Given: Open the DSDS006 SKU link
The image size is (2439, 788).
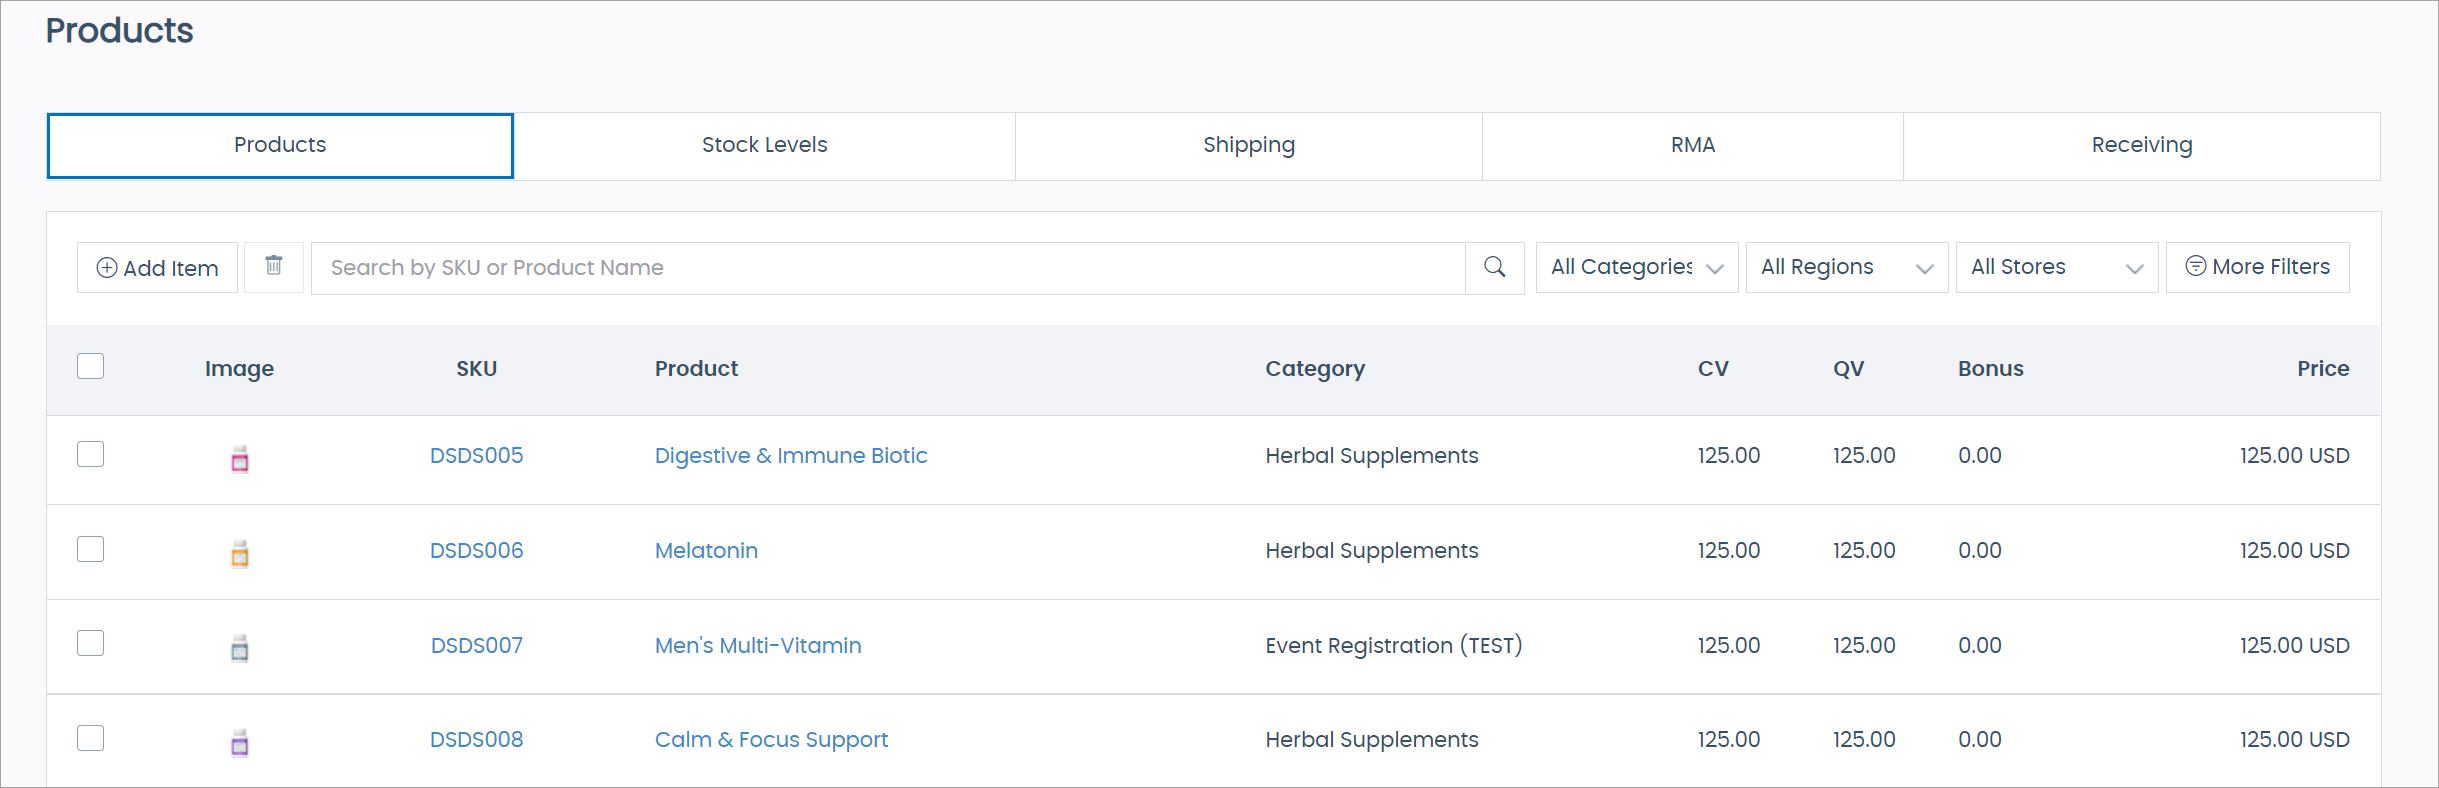Looking at the screenshot, I should (x=476, y=550).
